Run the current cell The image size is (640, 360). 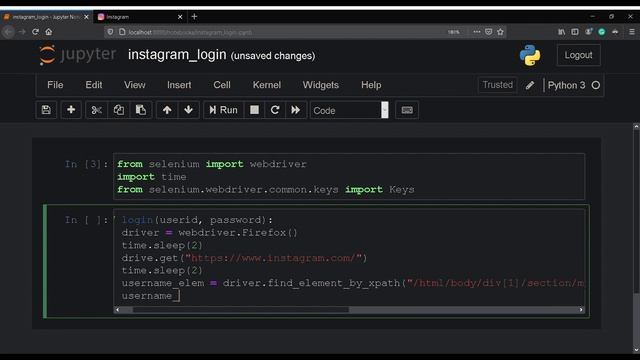tap(223, 110)
